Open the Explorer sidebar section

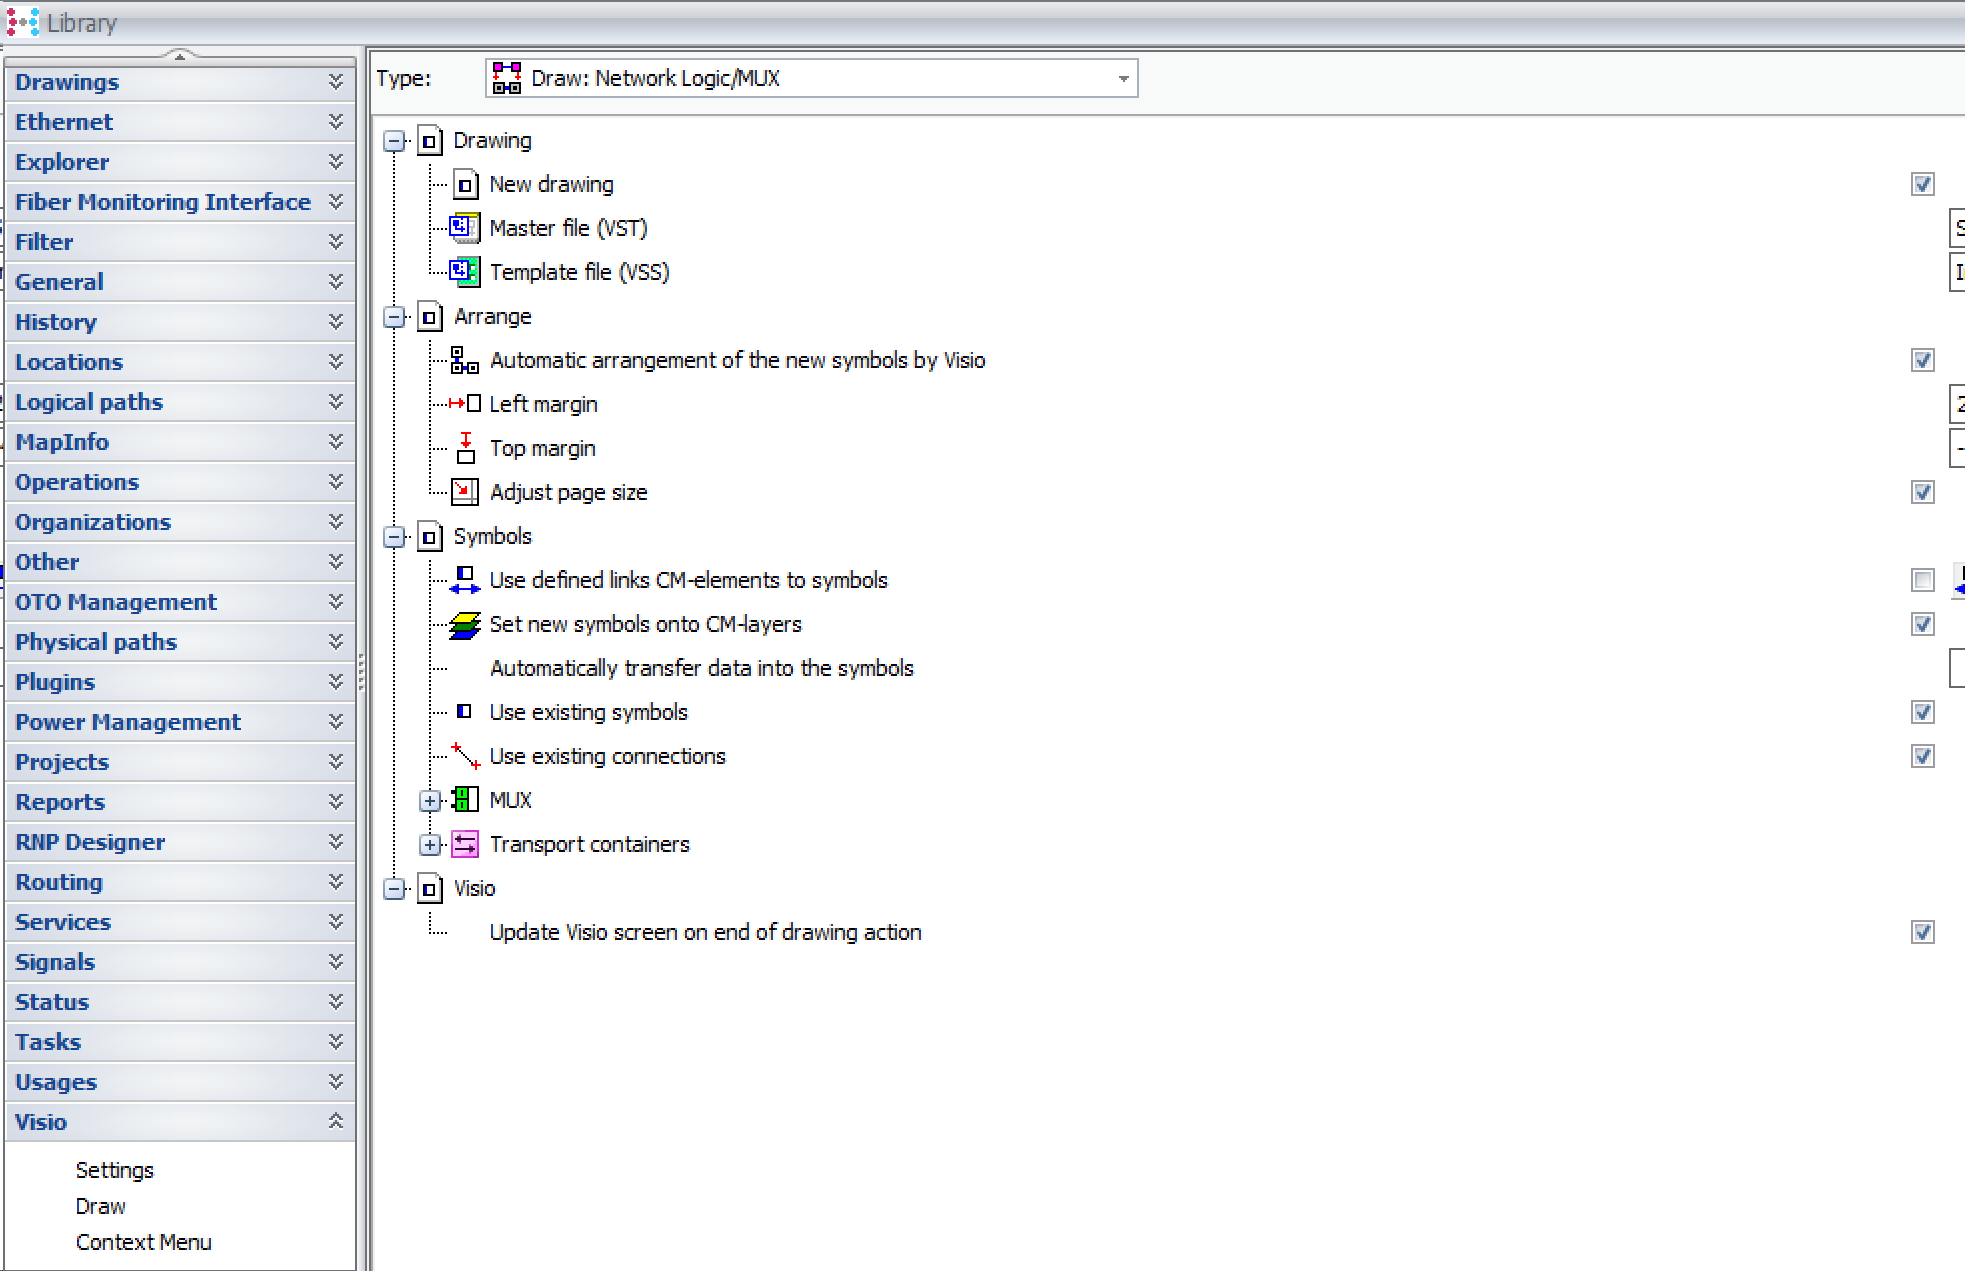point(180,162)
